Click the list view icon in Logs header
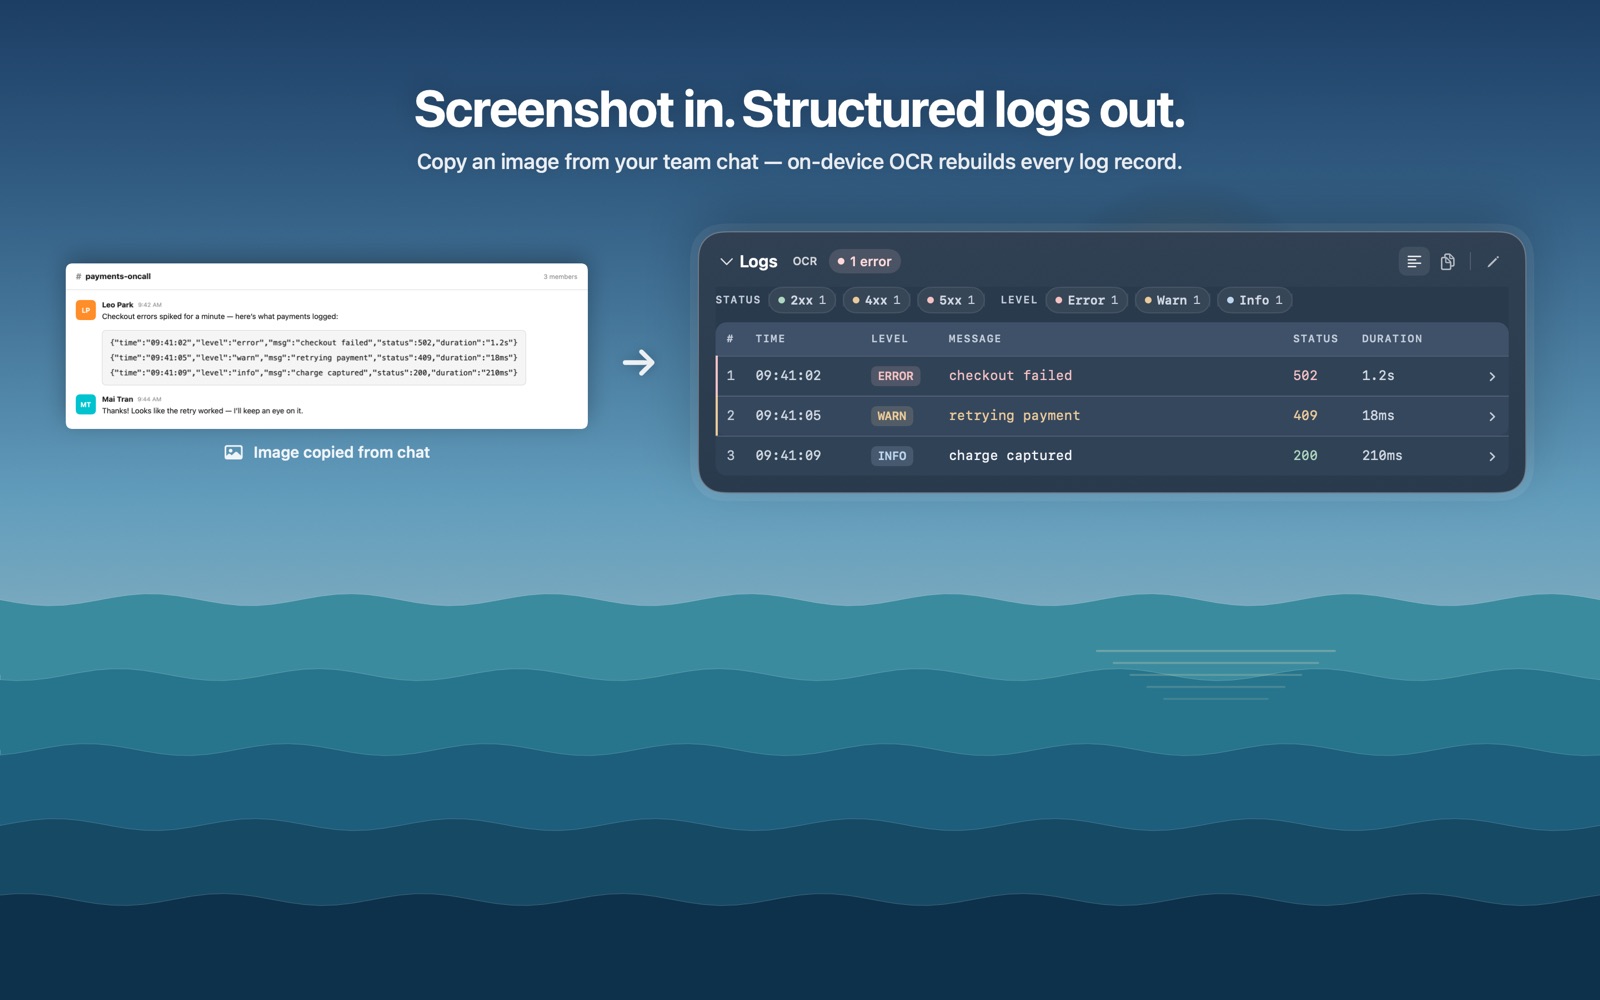 [1414, 262]
